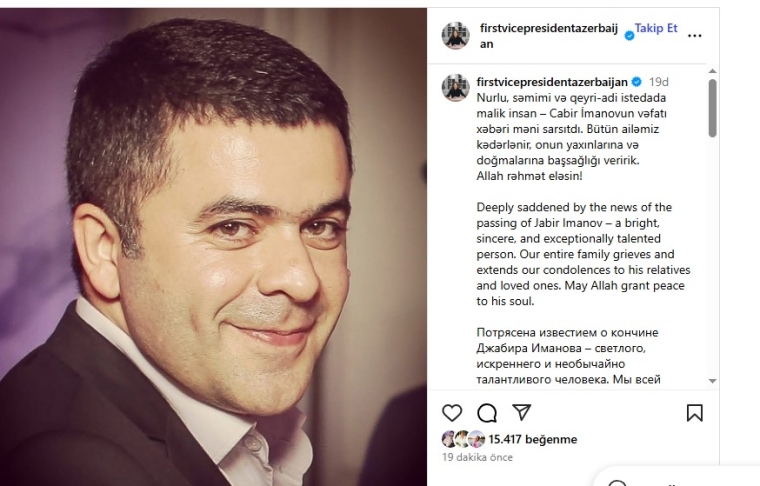Click the caption scrollbar up arrow
This screenshot has width=760, height=486.
pos(712,71)
